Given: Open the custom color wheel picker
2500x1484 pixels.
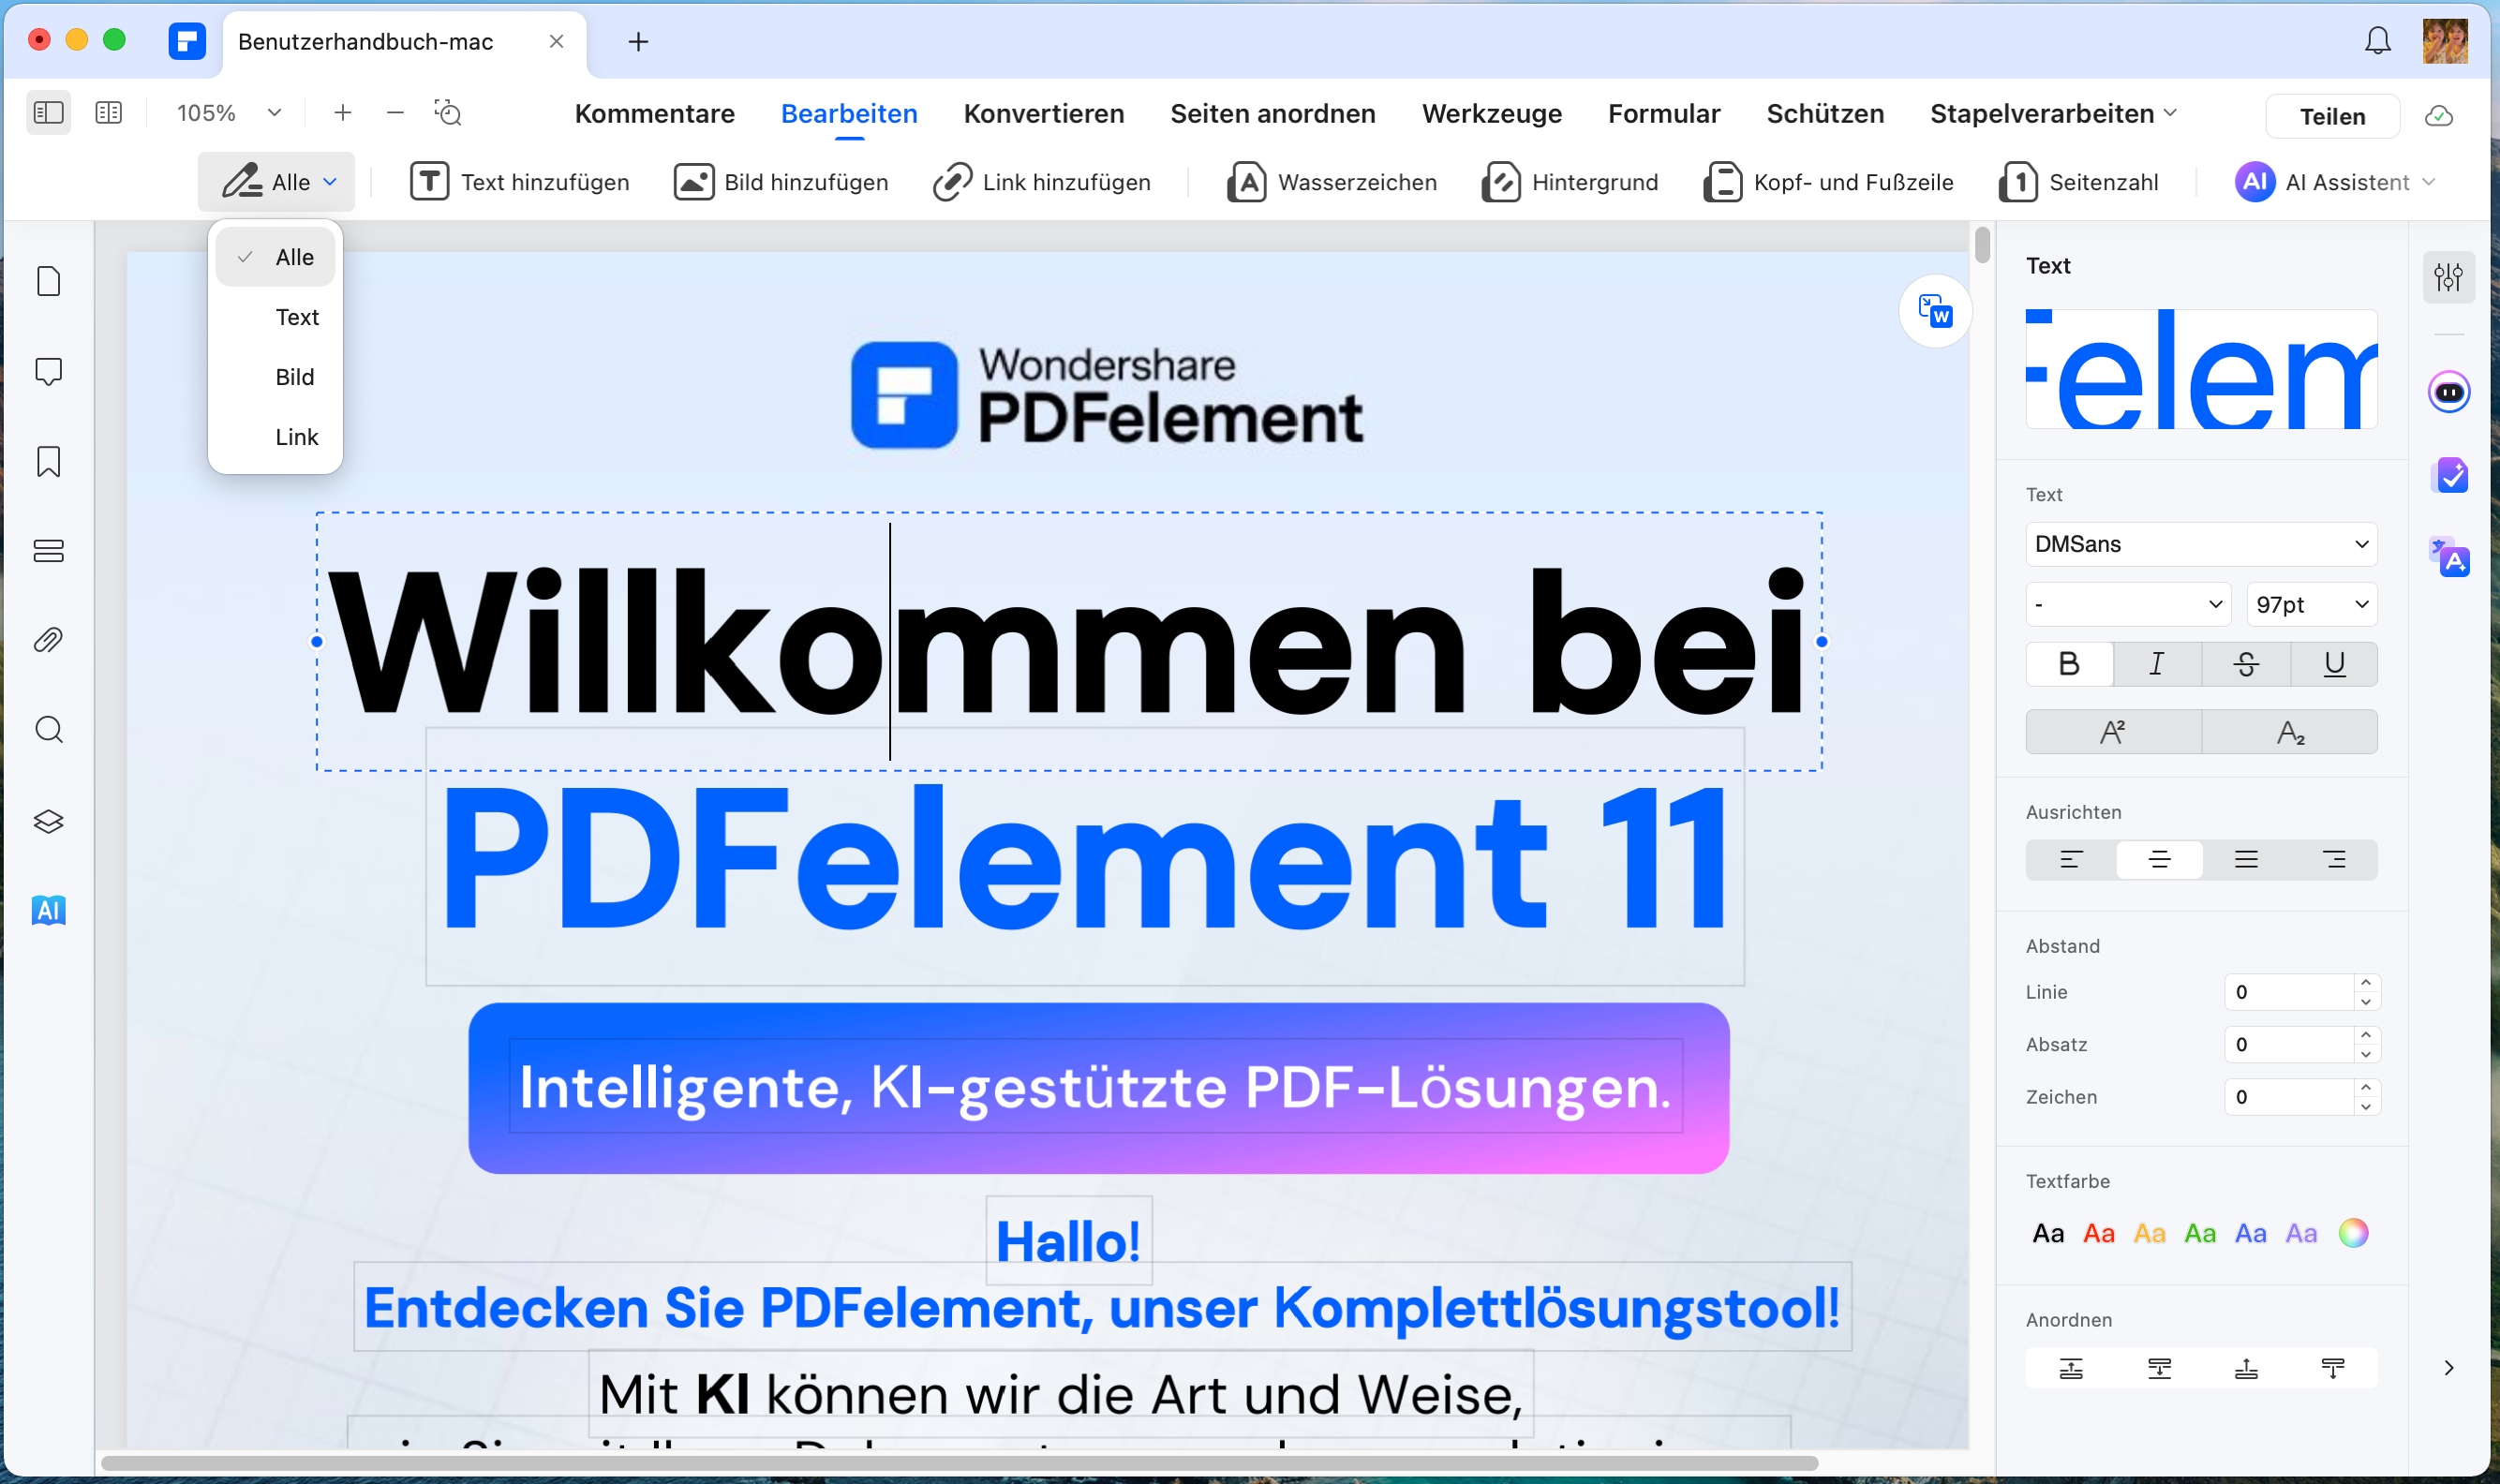Looking at the screenshot, I should point(2352,1233).
